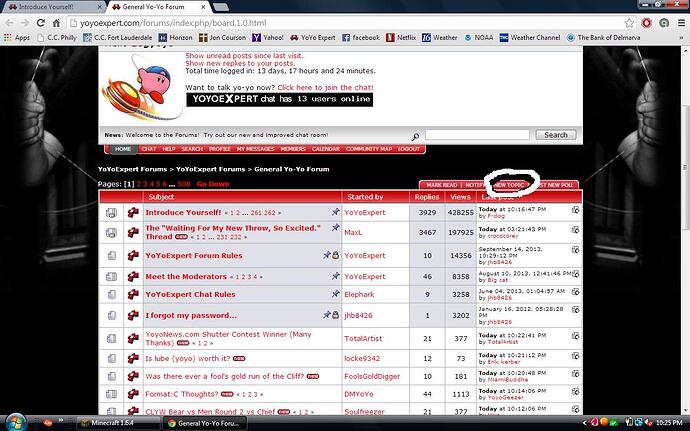Open the CHAT menu item
Image resolution: width=690 pixels, height=431 pixels.
click(149, 149)
